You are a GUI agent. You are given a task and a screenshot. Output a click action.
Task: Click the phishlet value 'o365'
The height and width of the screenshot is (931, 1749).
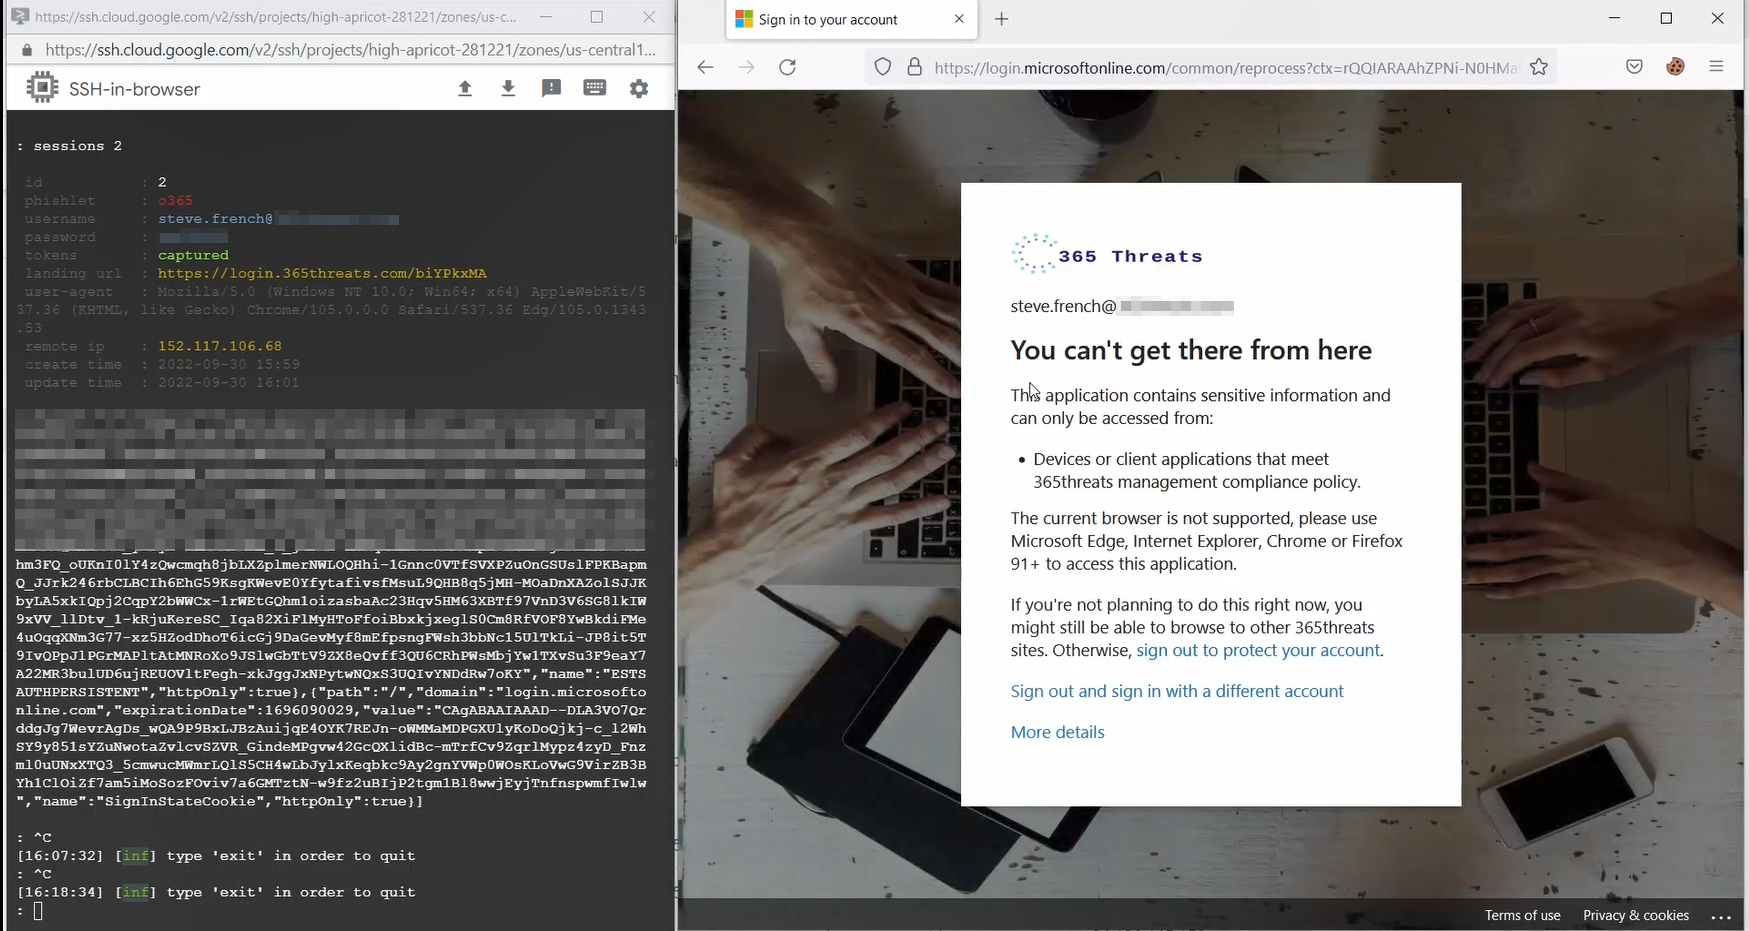(x=175, y=200)
